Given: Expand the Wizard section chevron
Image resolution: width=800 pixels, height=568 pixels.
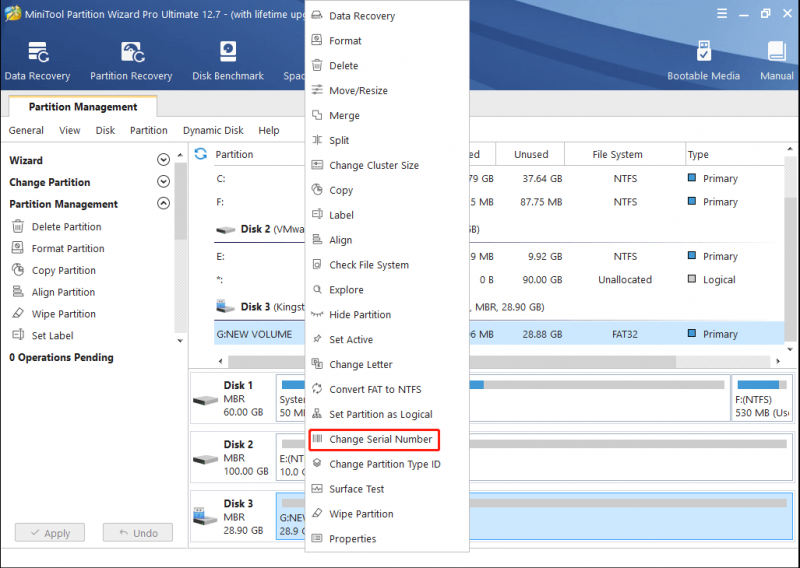Looking at the screenshot, I should pyautogui.click(x=163, y=160).
